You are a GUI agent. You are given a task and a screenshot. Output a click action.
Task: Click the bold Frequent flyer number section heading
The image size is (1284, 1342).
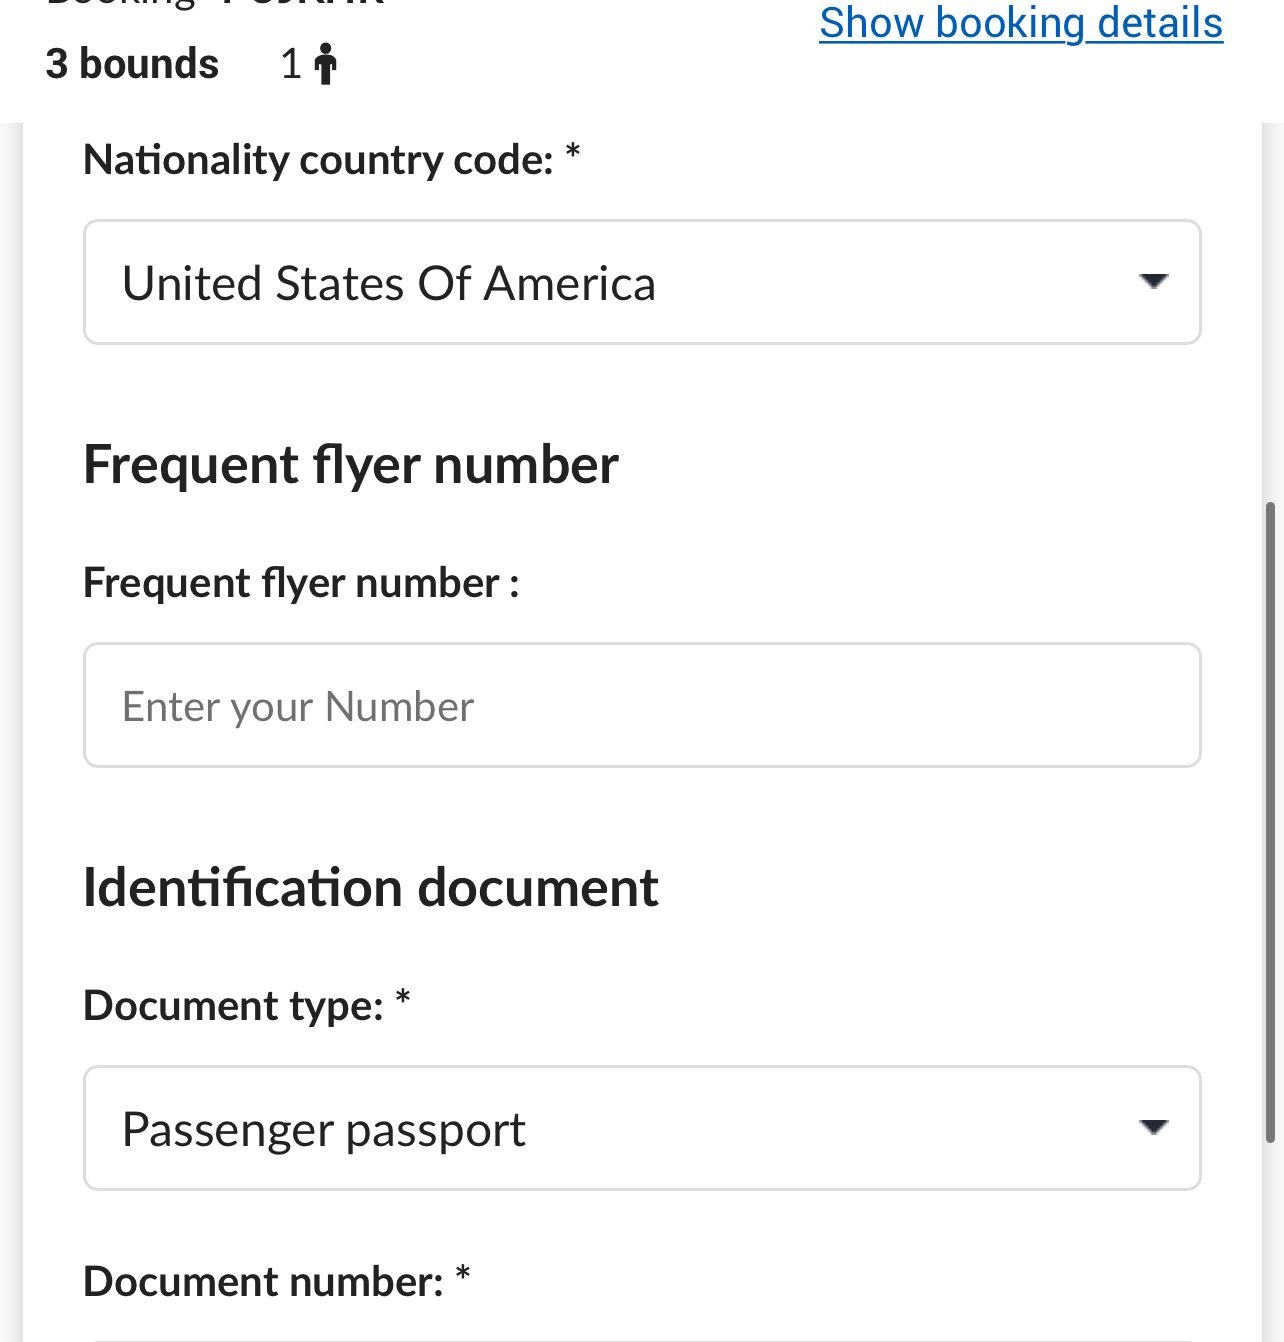click(x=350, y=465)
